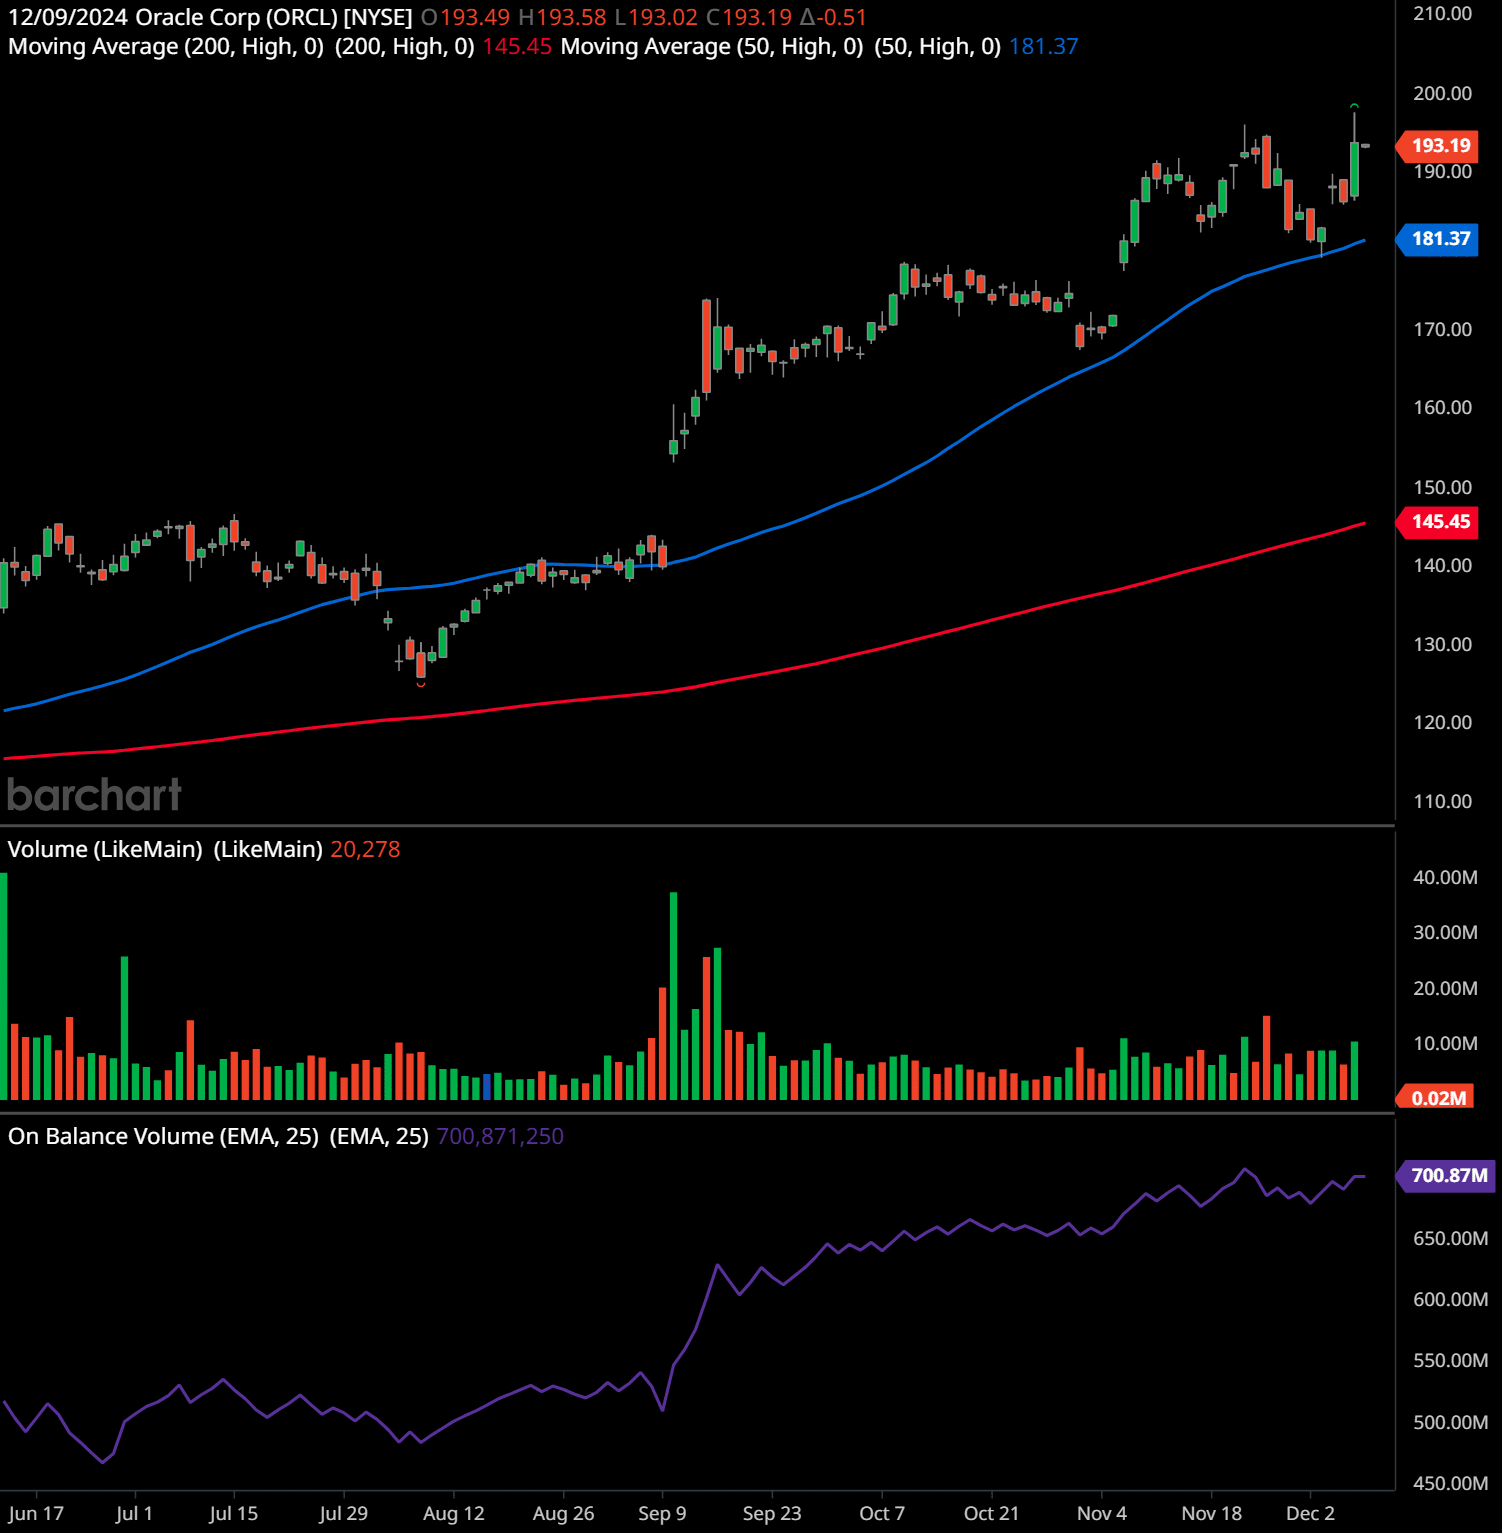
Task: Click the orange 193.19 last-price tag on axis
Action: tap(1437, 146)
